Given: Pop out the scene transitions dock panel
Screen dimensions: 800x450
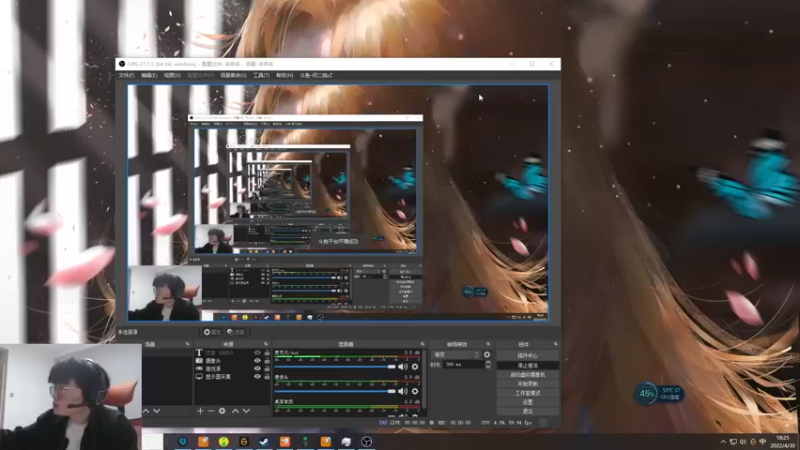Looking at the screenshot, I should 488,344.
